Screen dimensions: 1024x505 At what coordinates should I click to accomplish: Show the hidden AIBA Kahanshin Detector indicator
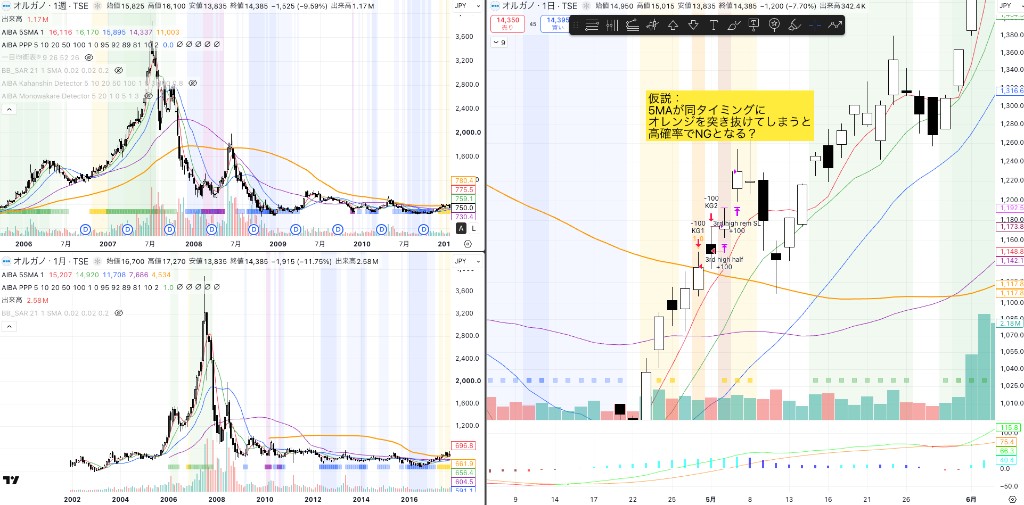pos(193,84)
